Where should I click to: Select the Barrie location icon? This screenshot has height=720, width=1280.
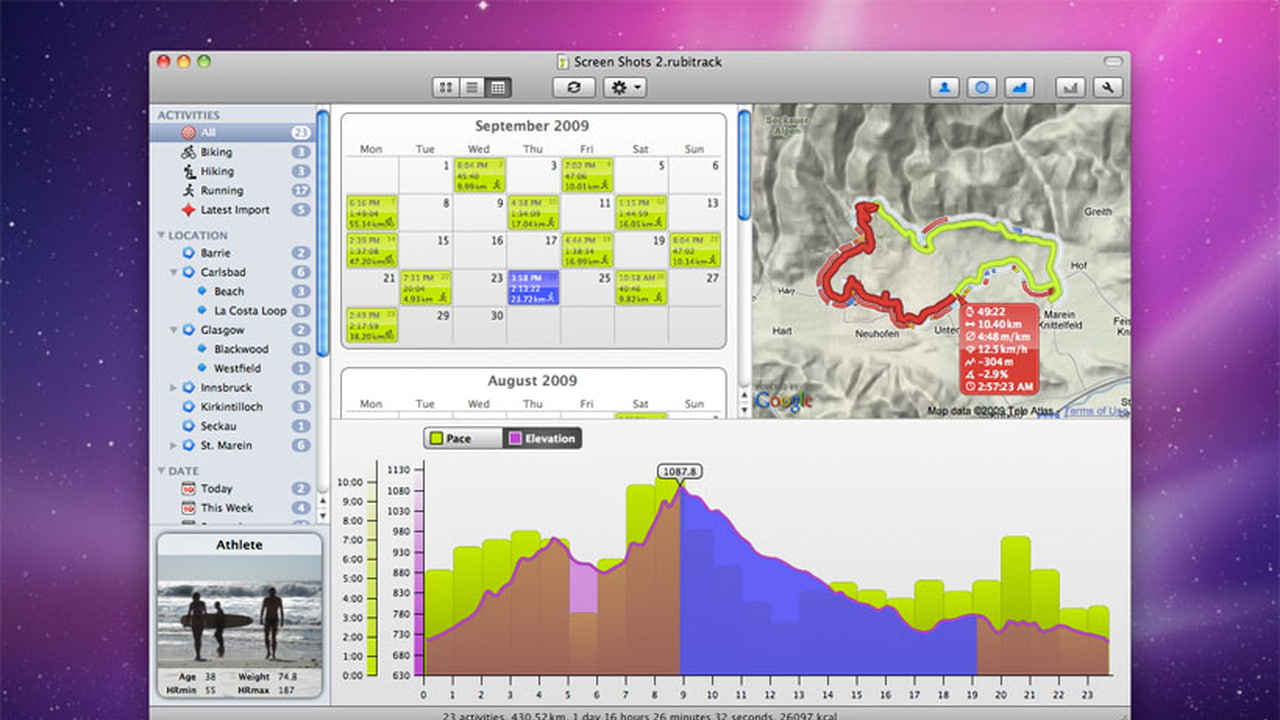188,253
